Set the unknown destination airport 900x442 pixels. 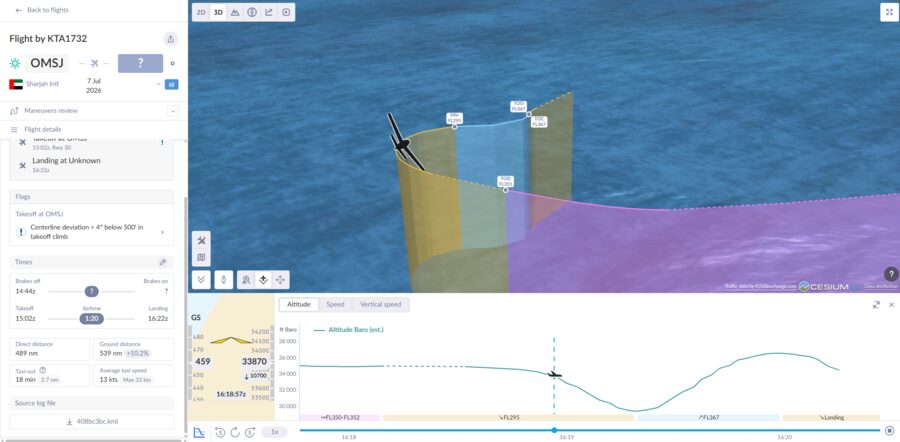tap(140, 63)
